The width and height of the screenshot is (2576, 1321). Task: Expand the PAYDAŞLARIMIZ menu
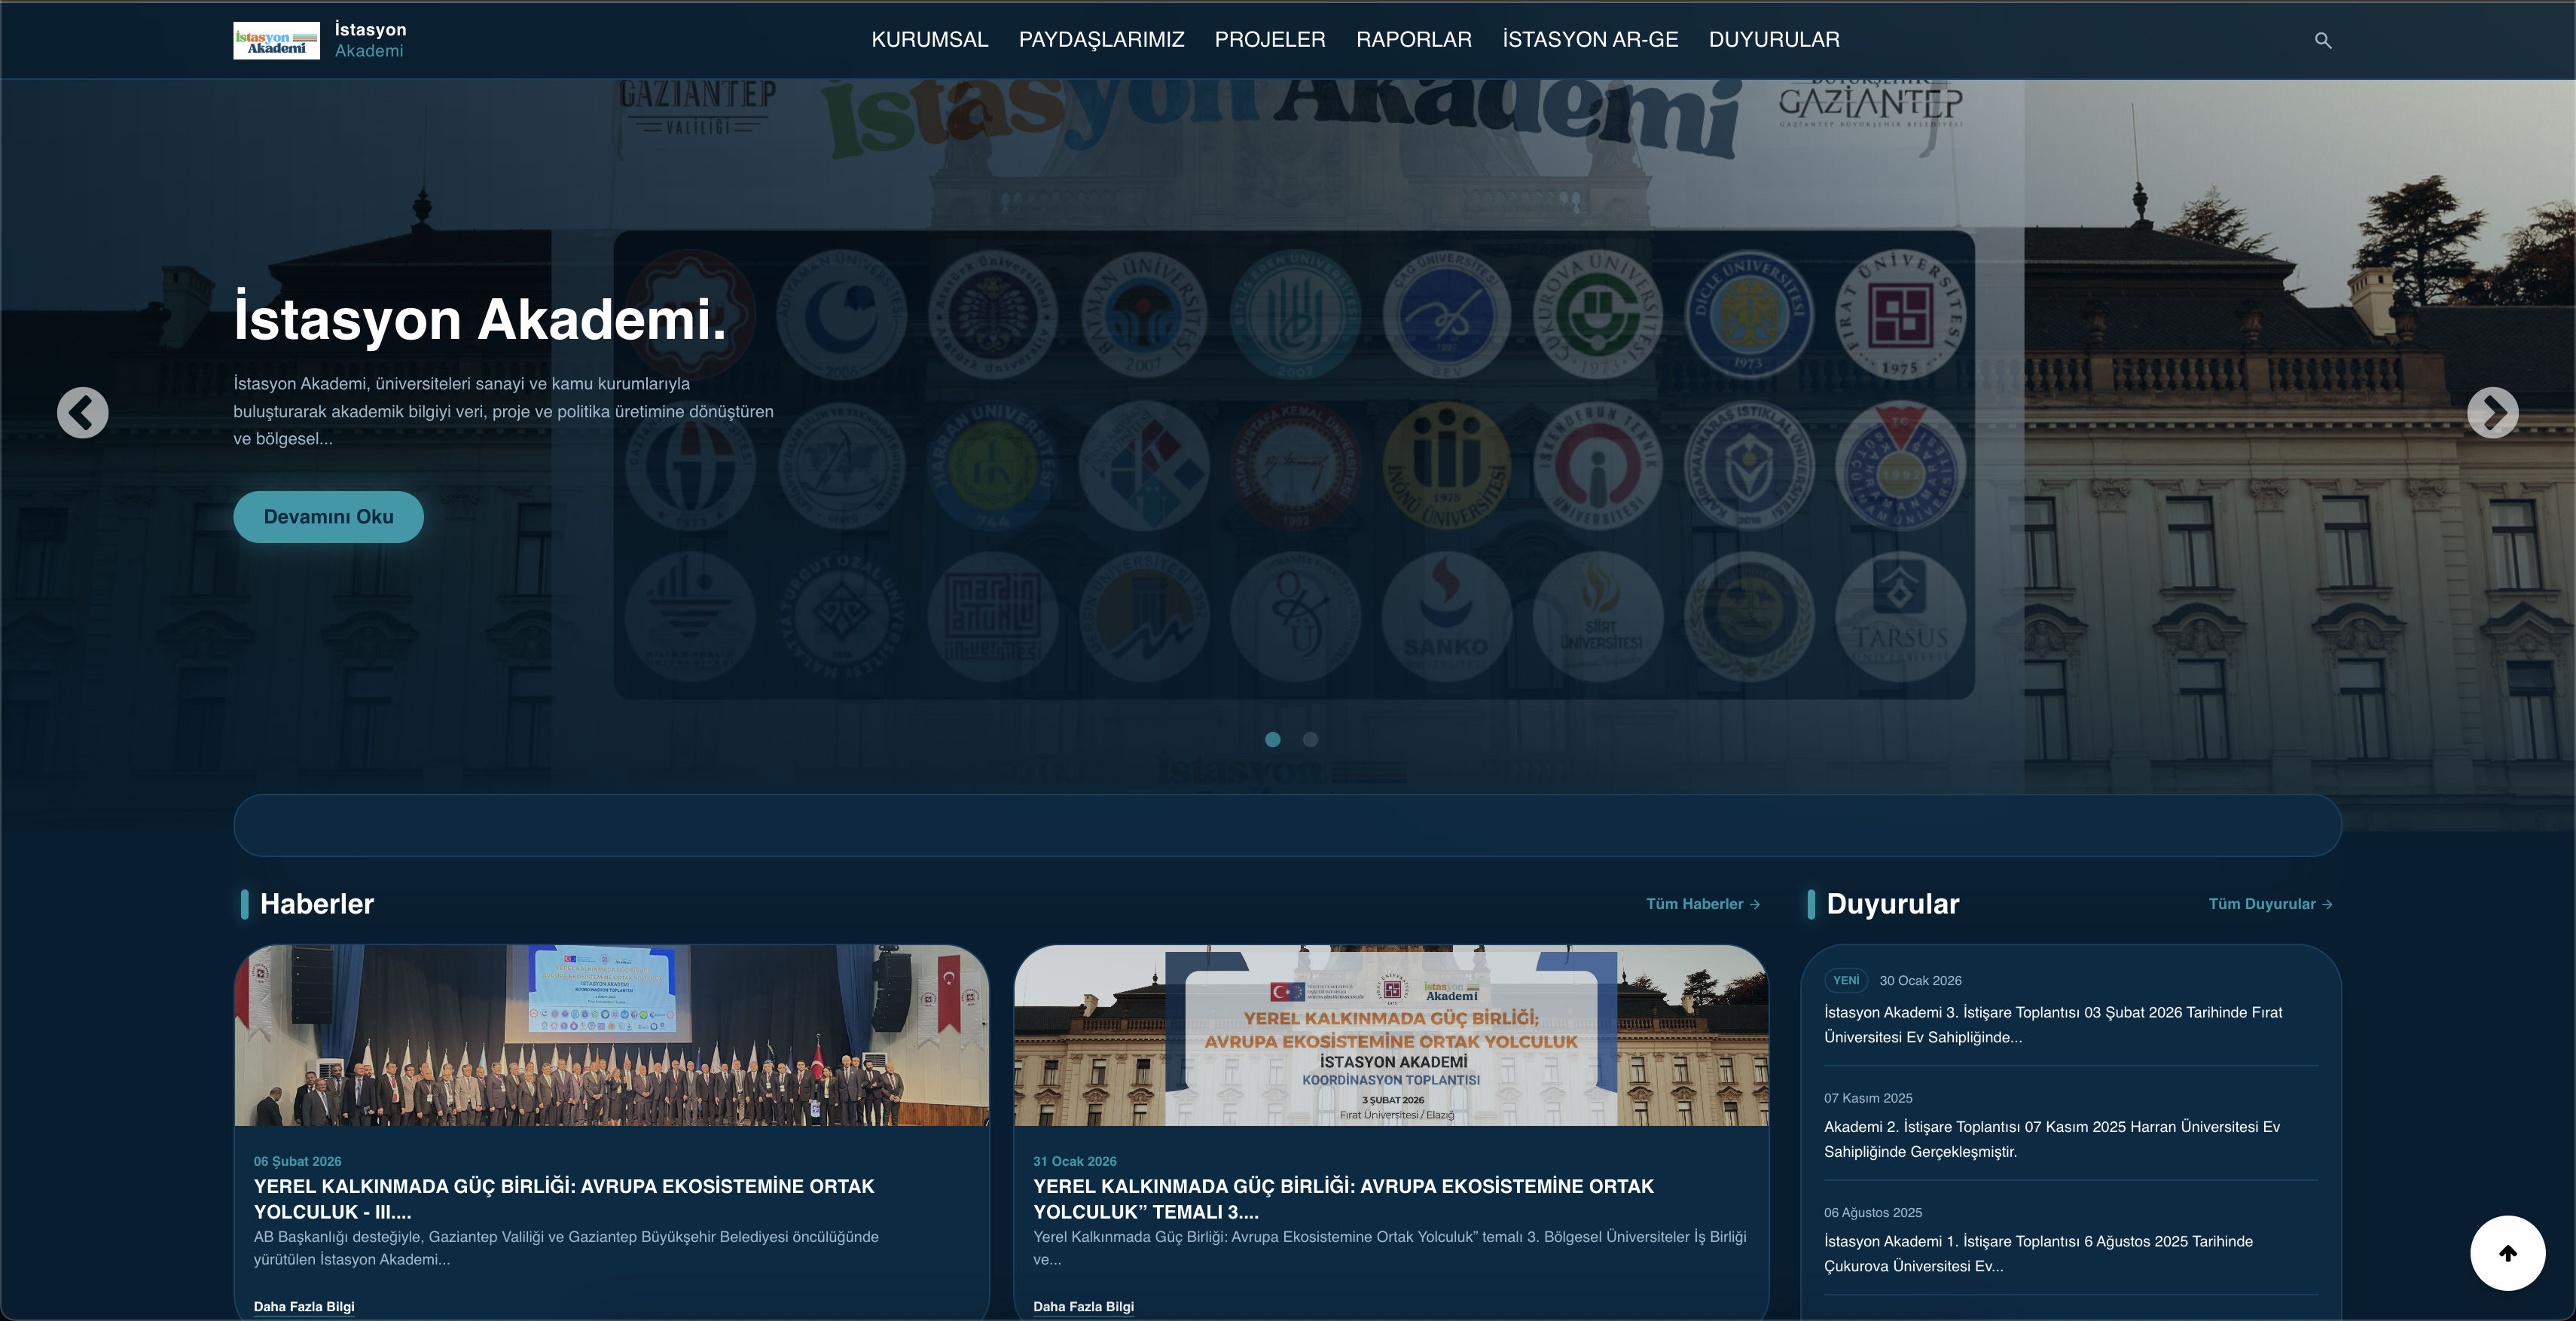point(1101,40)
